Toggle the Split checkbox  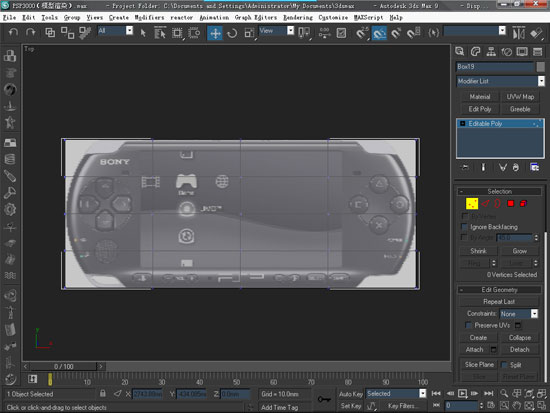504,365
